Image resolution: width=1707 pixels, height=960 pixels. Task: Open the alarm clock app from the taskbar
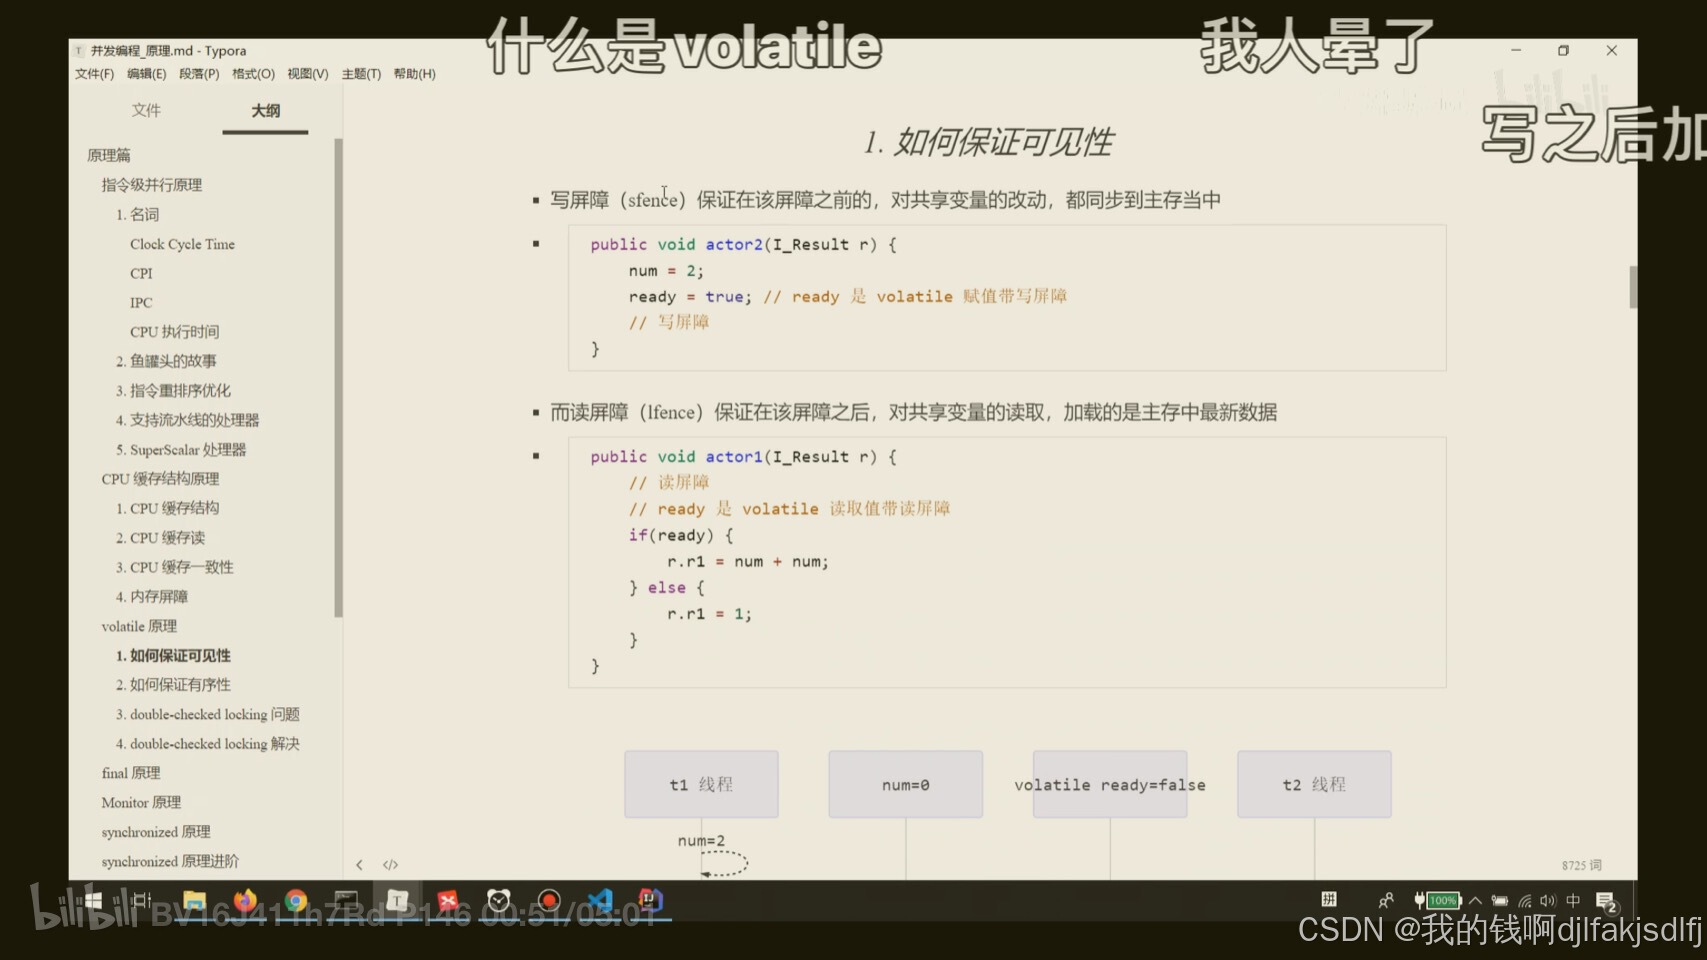click(498, 901)
